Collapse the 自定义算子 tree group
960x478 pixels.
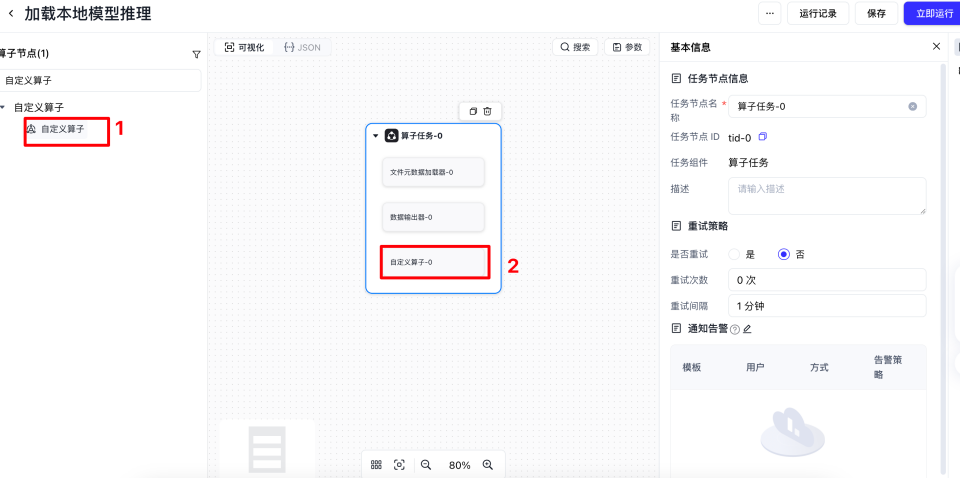click(3, 107)
